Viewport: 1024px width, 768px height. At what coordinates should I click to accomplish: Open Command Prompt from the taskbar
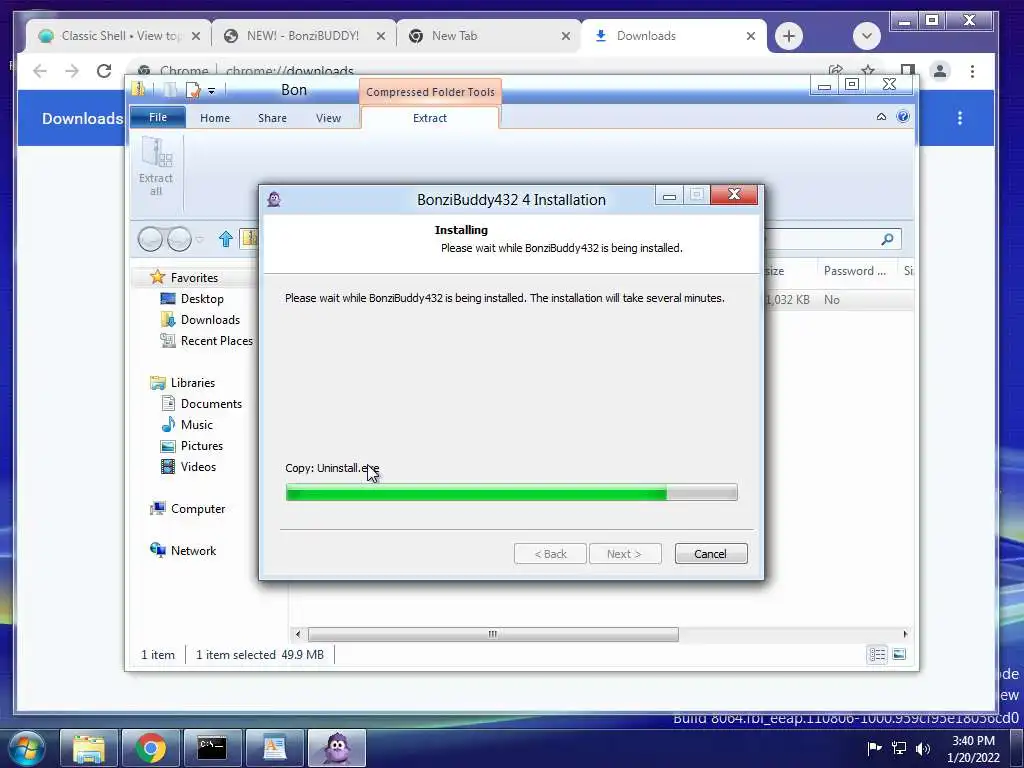pos(213,748)
